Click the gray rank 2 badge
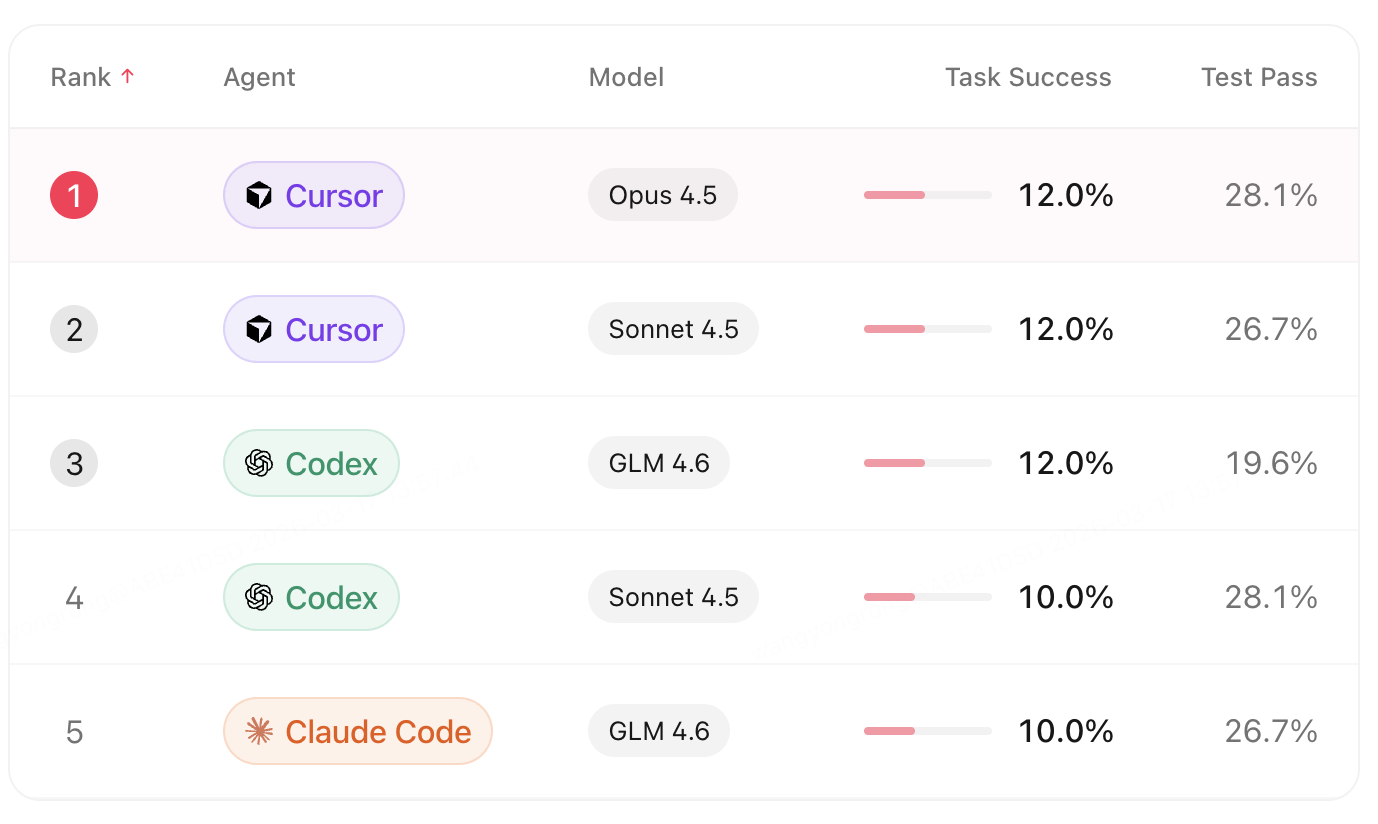Screen dimensions: 1378x824 pos(74,329)
